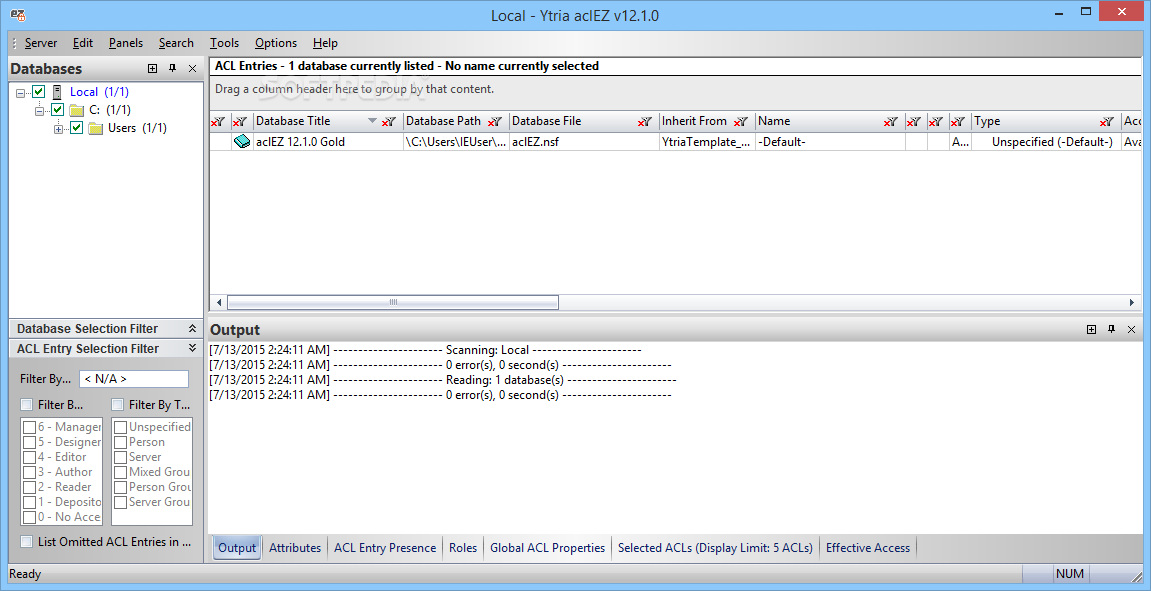
Task: Enable the 'Filter B...' checkbox
Action: (x=26, y=405)
